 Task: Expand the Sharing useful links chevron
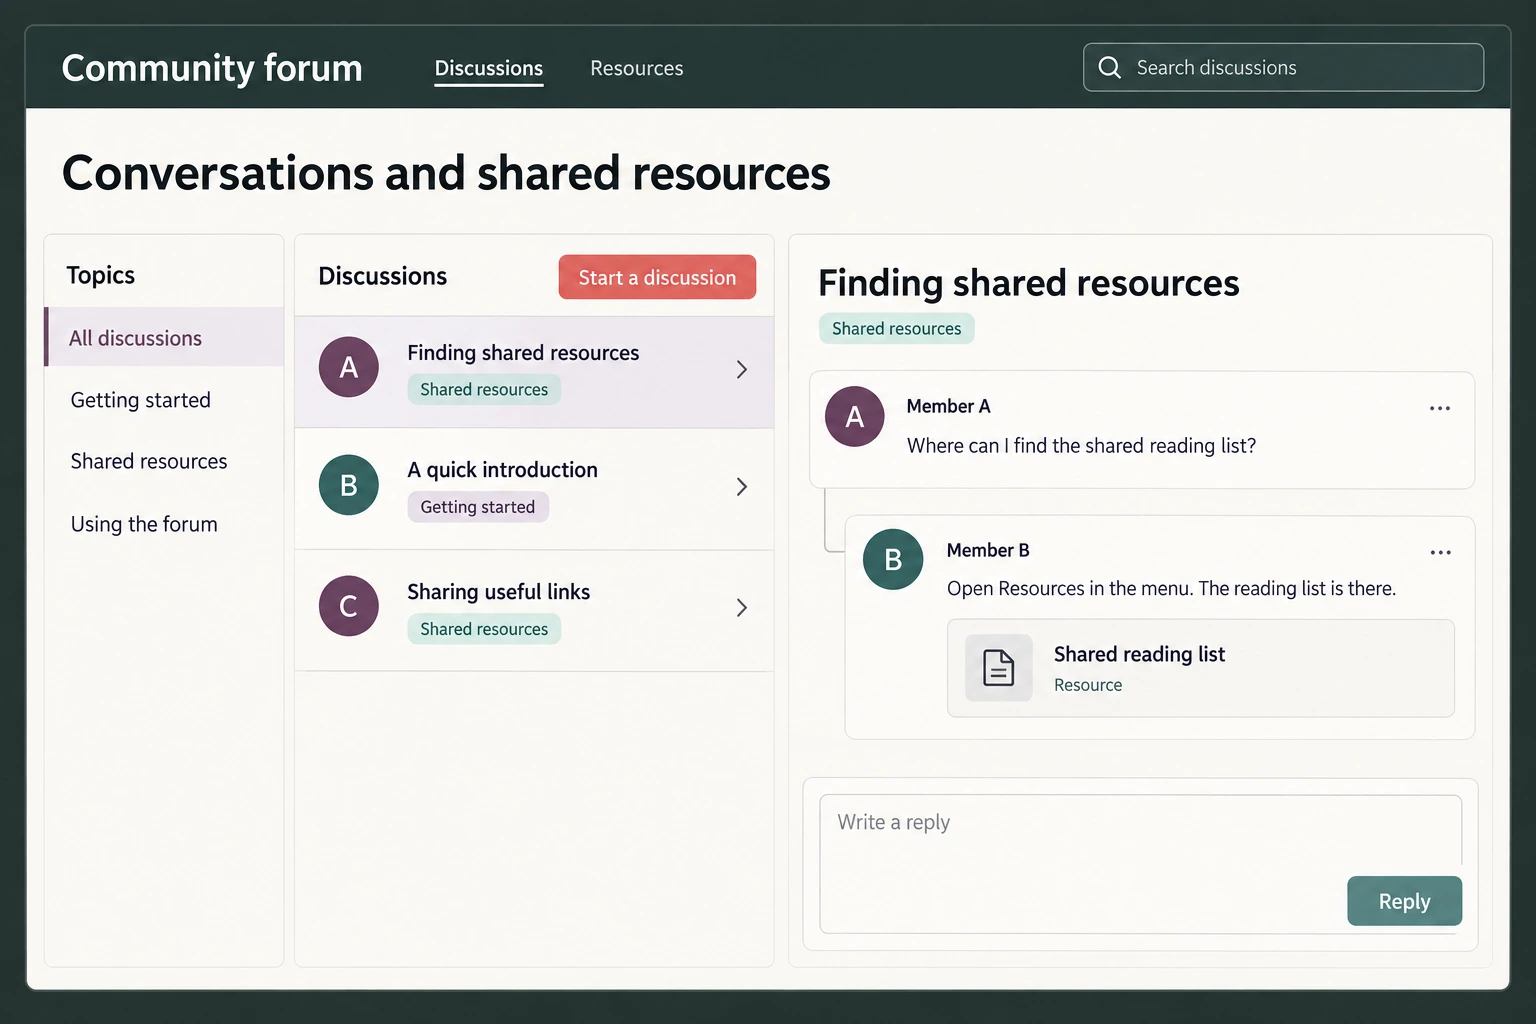(x=742, y=608)
